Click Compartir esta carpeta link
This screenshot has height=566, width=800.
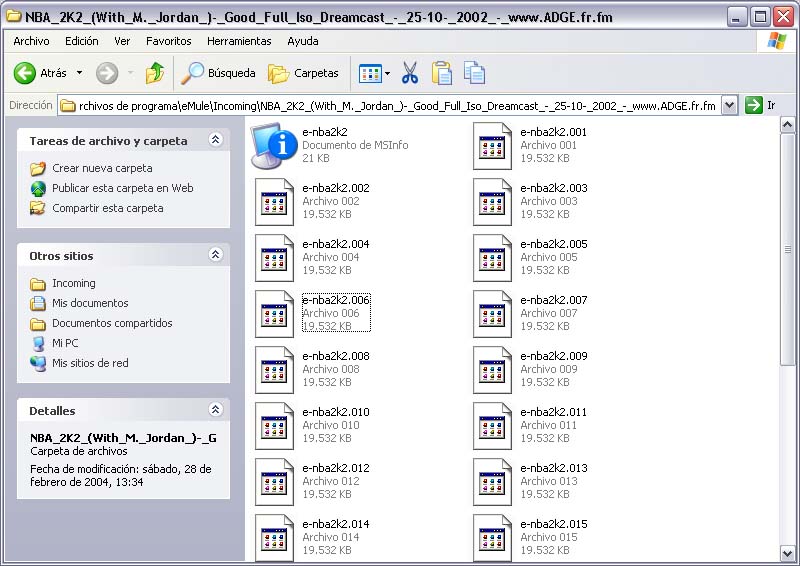pyautogui.click(x=108, y=208)
